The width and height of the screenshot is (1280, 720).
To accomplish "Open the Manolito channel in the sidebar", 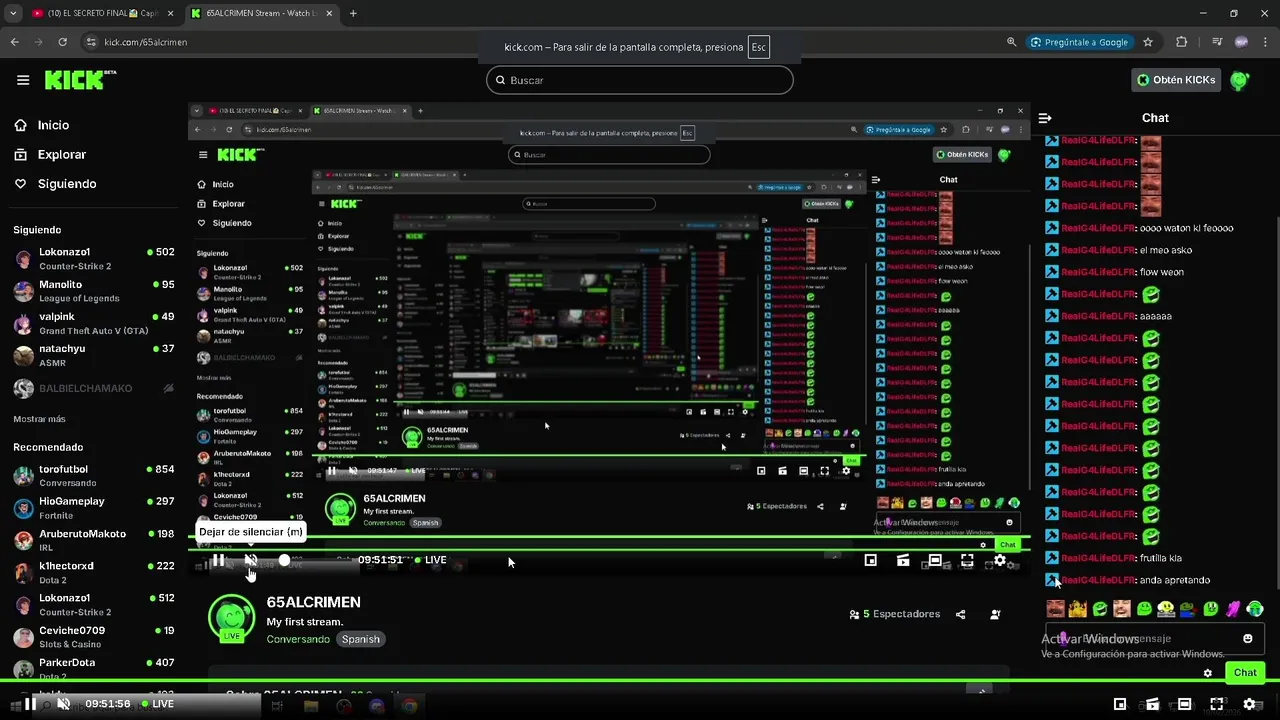I will (x=94, y=291).
